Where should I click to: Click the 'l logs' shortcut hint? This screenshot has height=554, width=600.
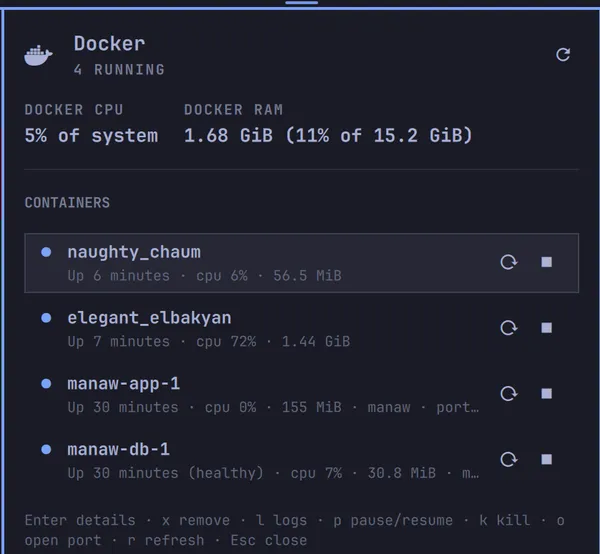click(282, 521)
